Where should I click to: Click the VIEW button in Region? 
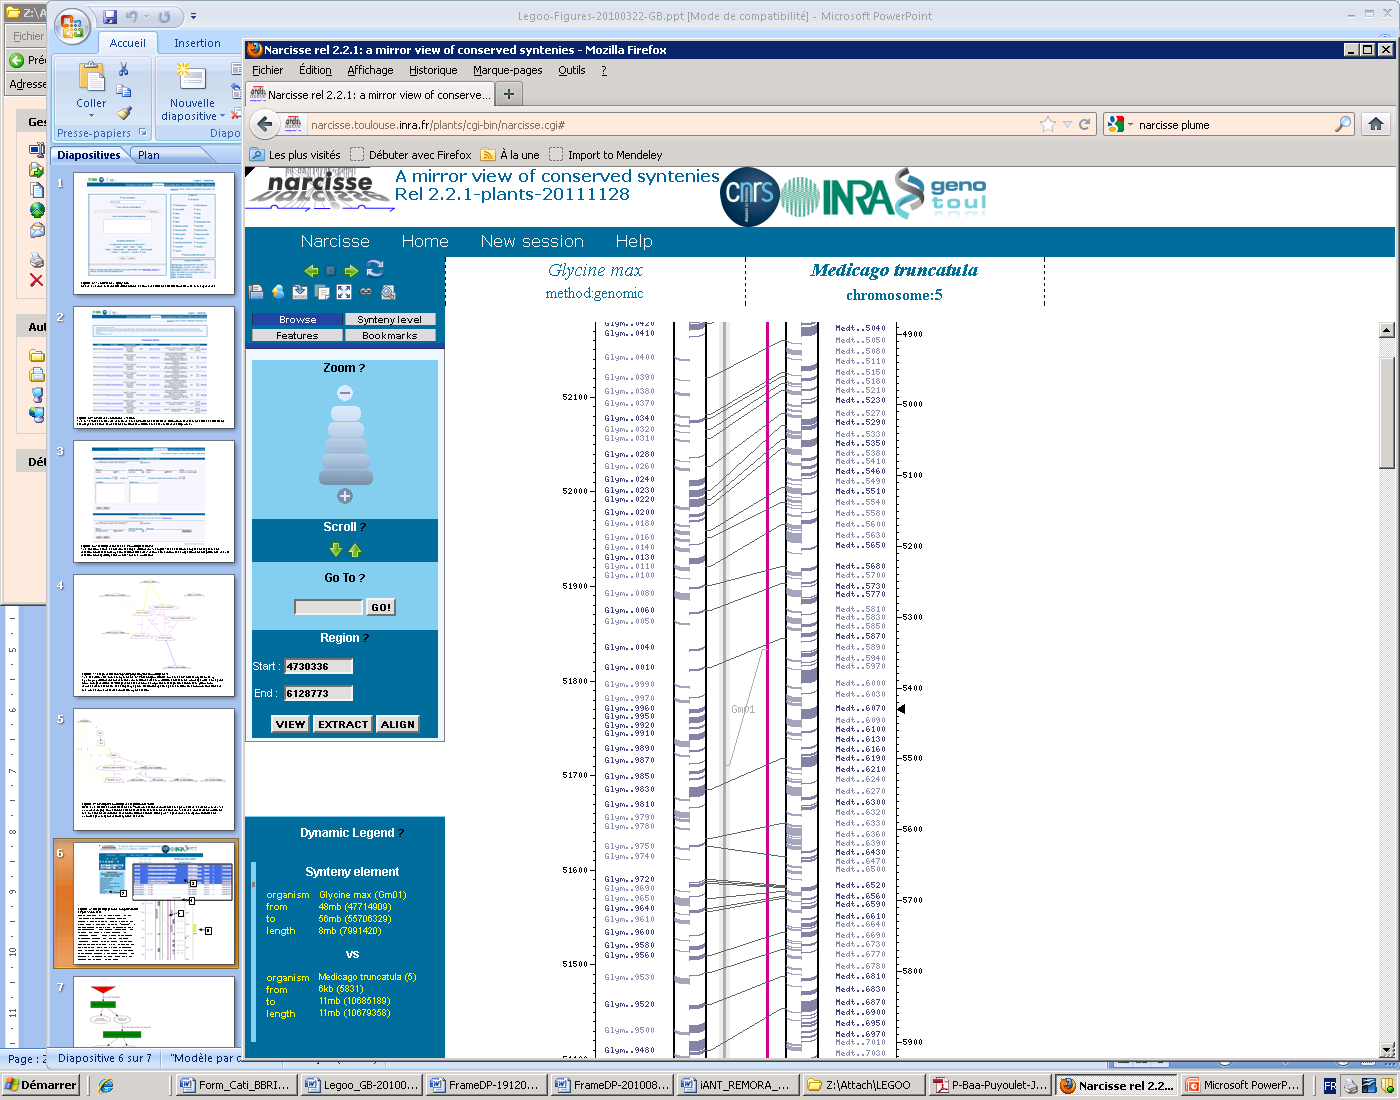click(x=290, y=724)
